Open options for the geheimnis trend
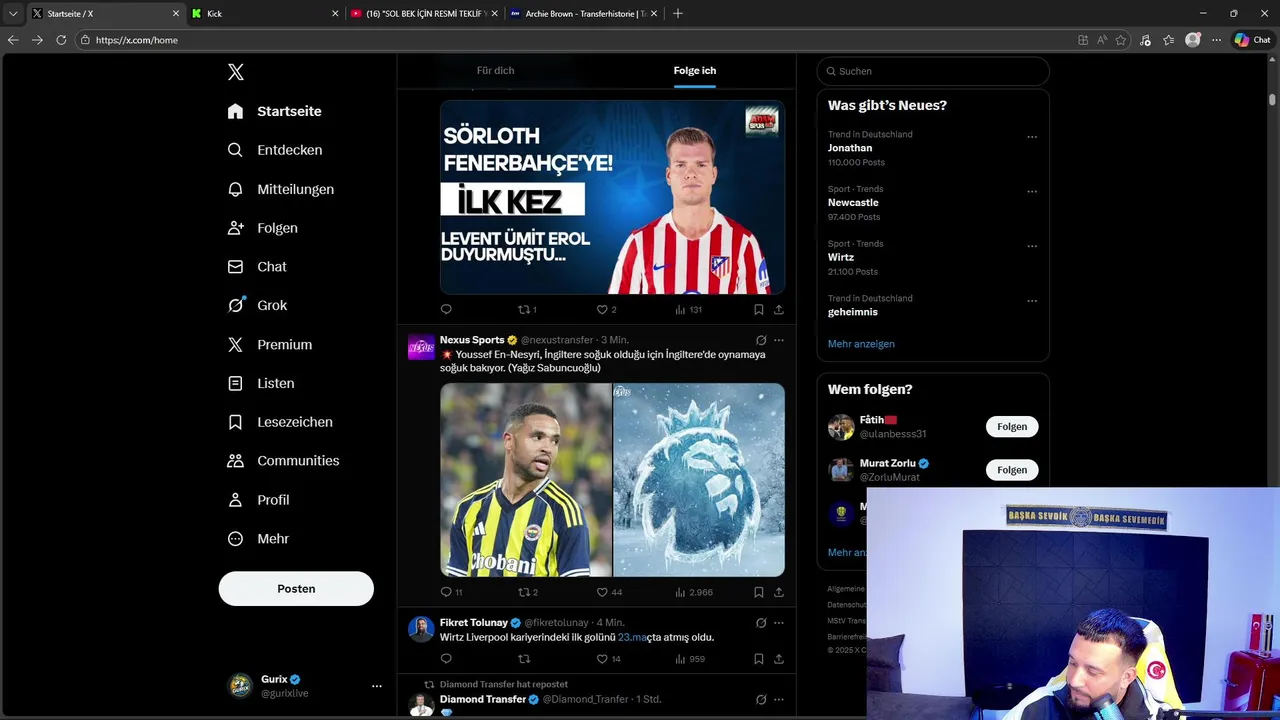 [1032, 301]
